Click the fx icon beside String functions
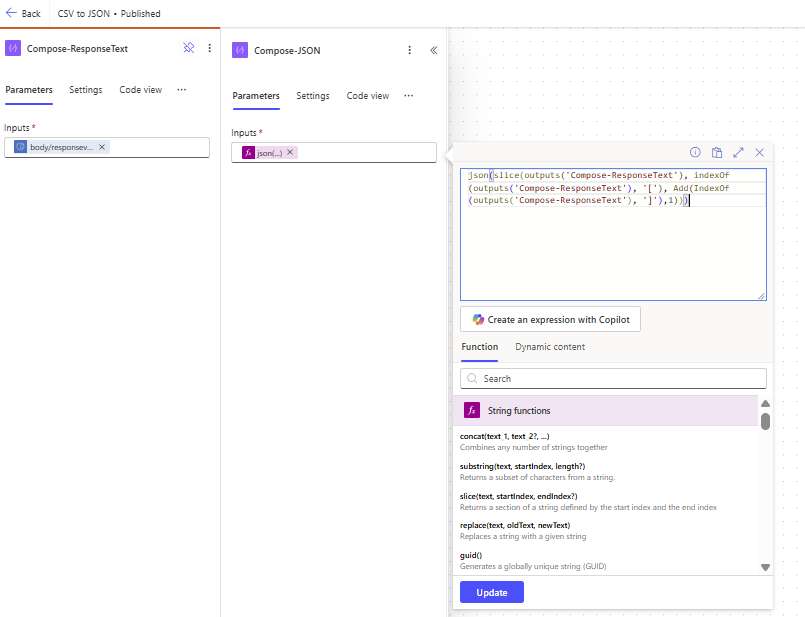The height and width of the screenshot is (617, 805). [472, 410]
